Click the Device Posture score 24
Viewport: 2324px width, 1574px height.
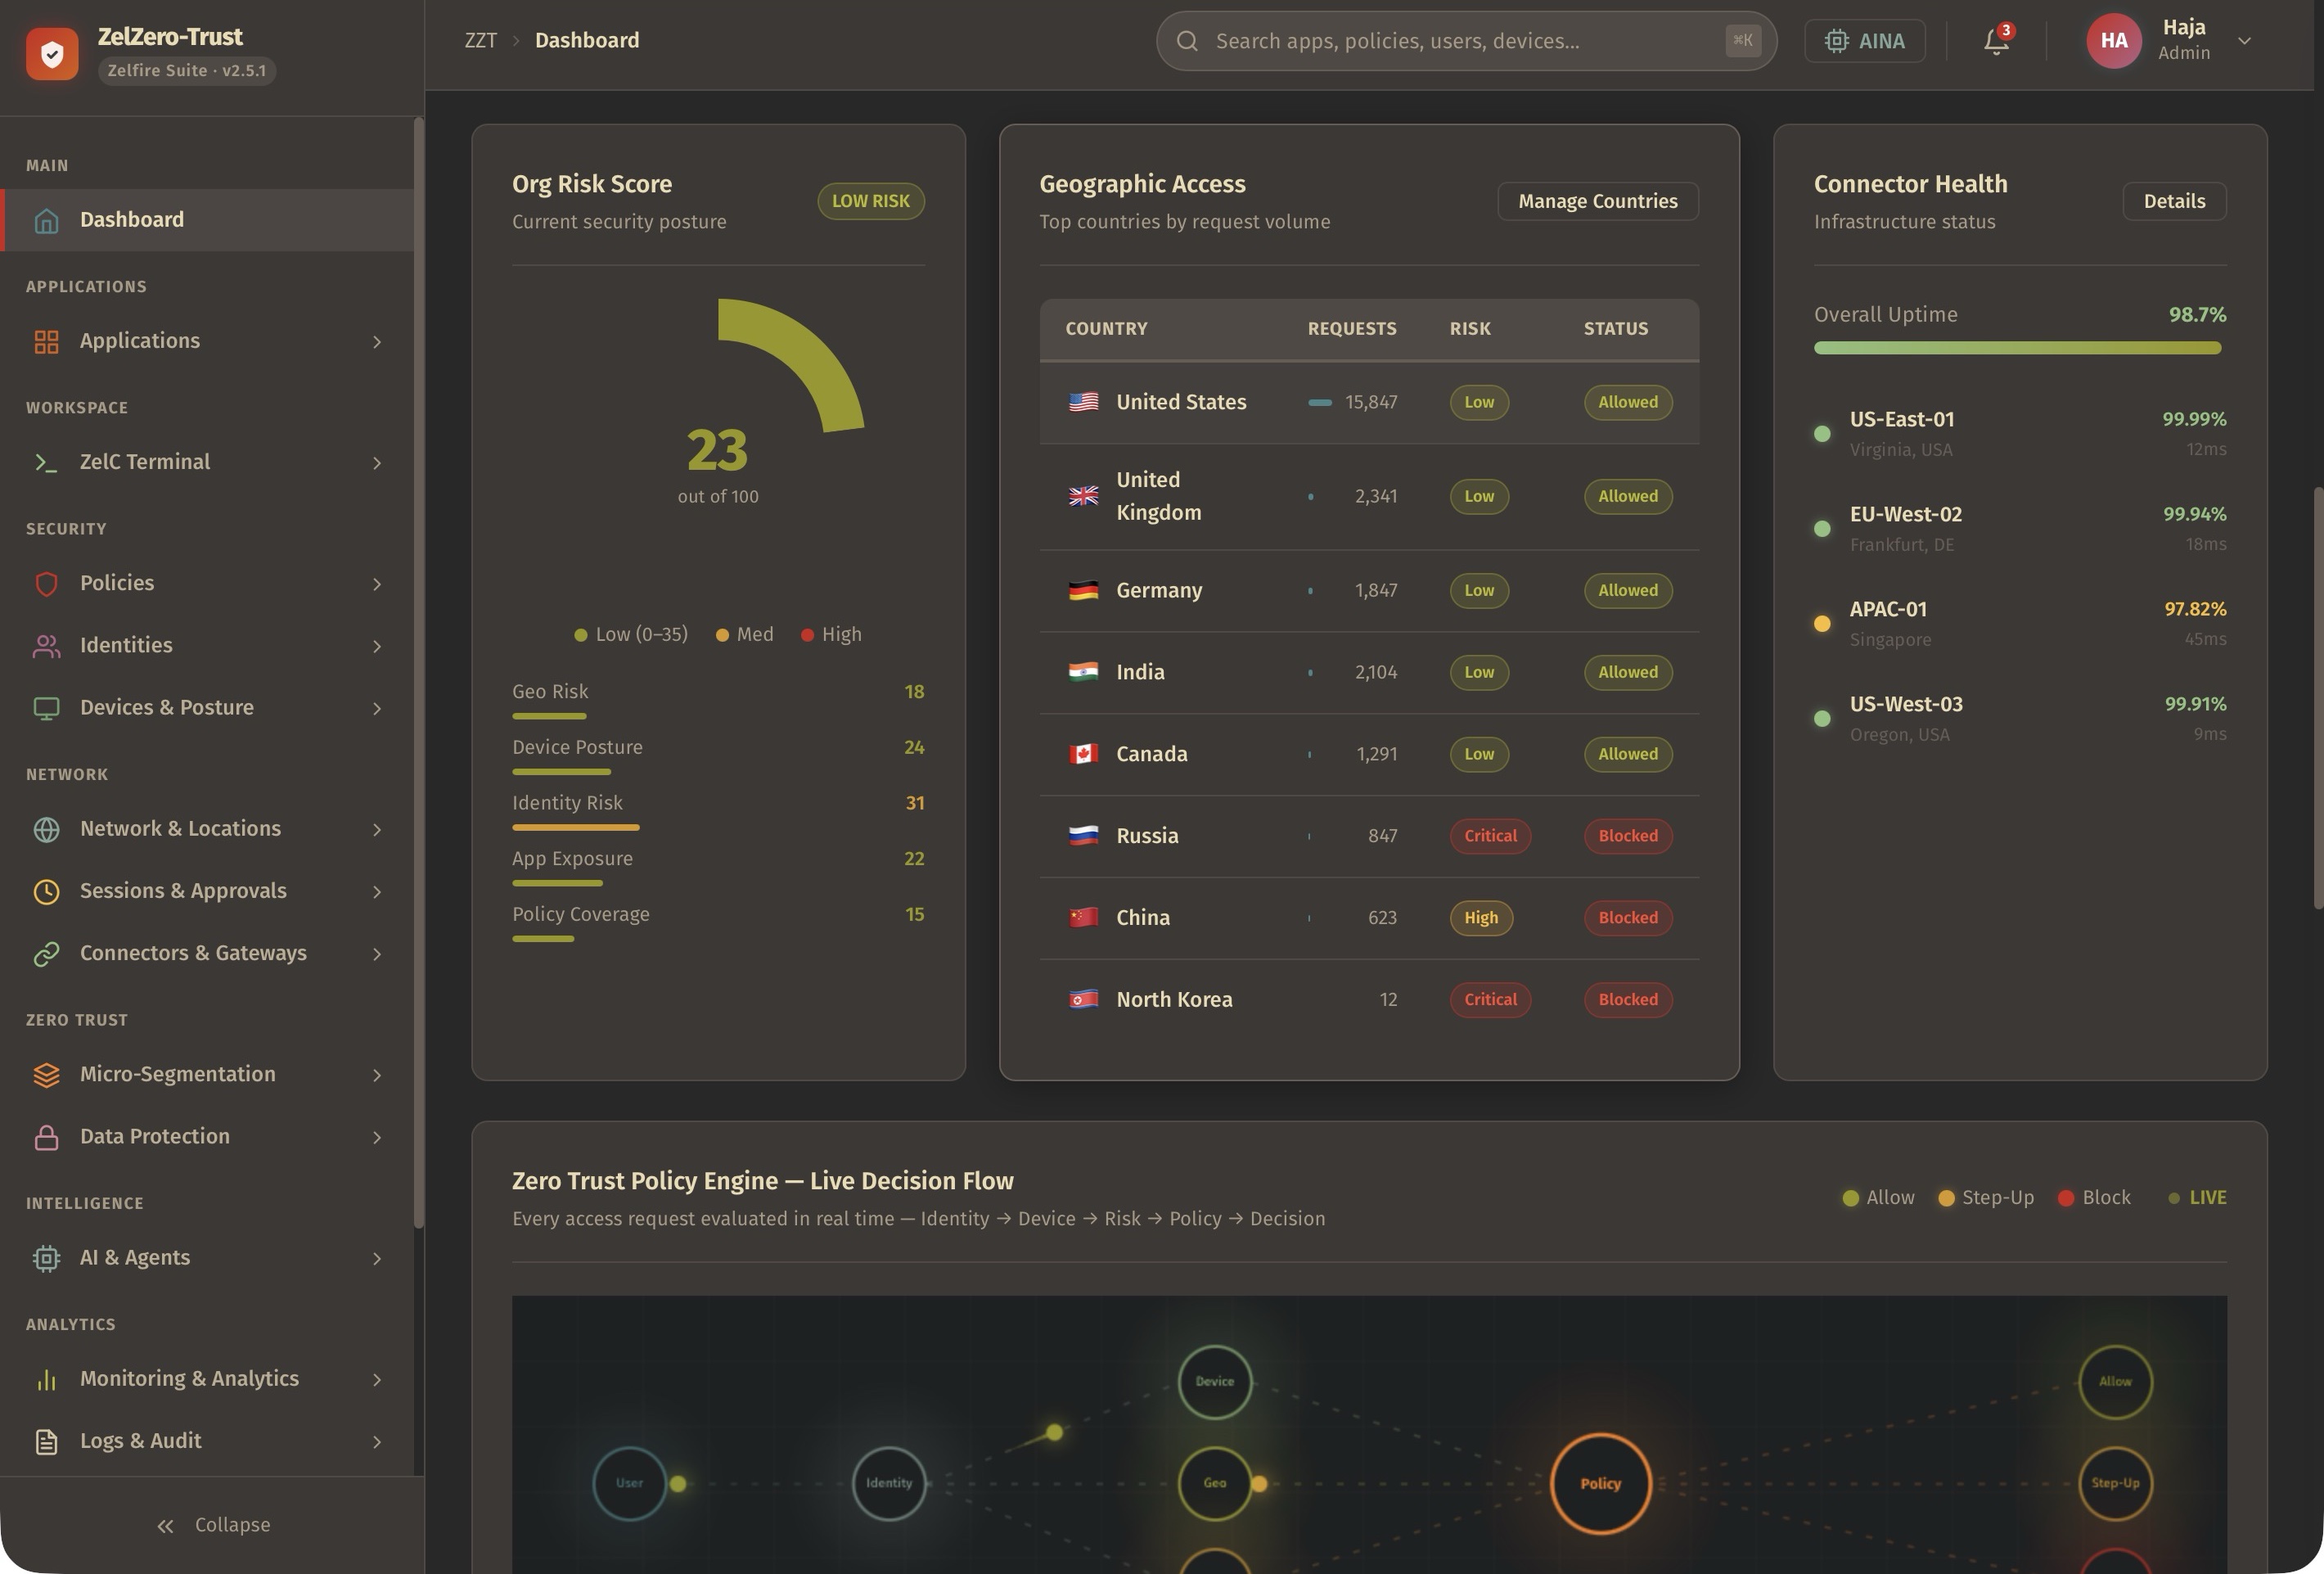(914, 748)
